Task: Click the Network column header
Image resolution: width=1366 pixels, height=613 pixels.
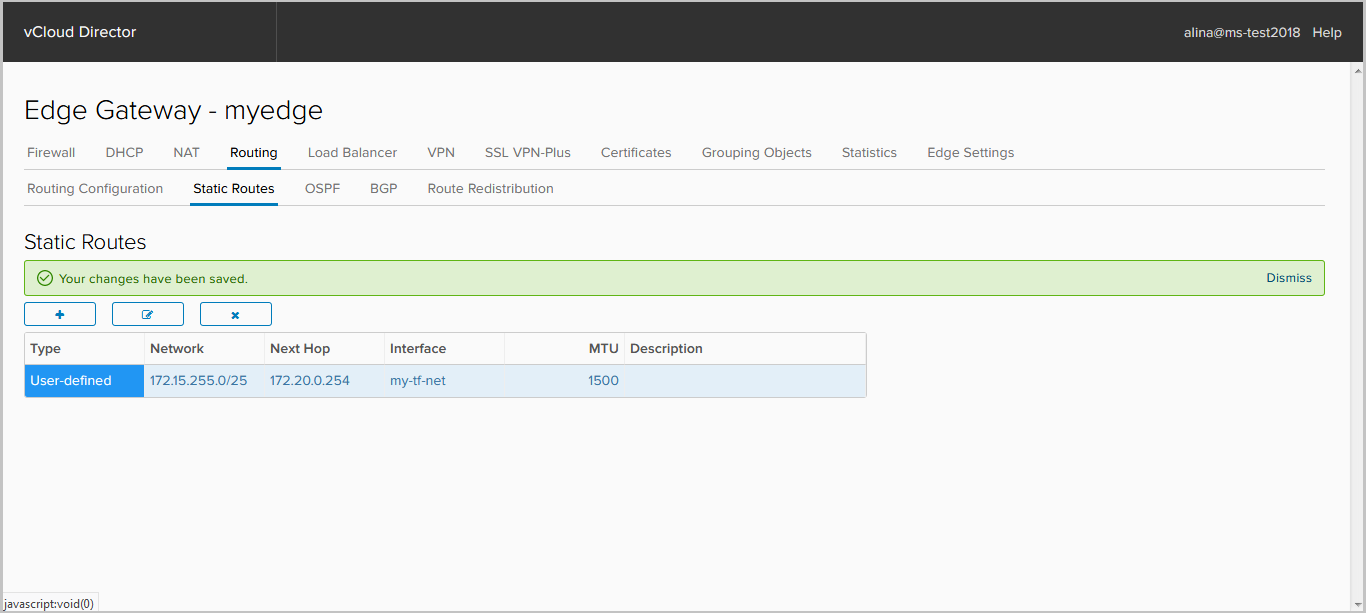Action: click(x=177, y=349)
